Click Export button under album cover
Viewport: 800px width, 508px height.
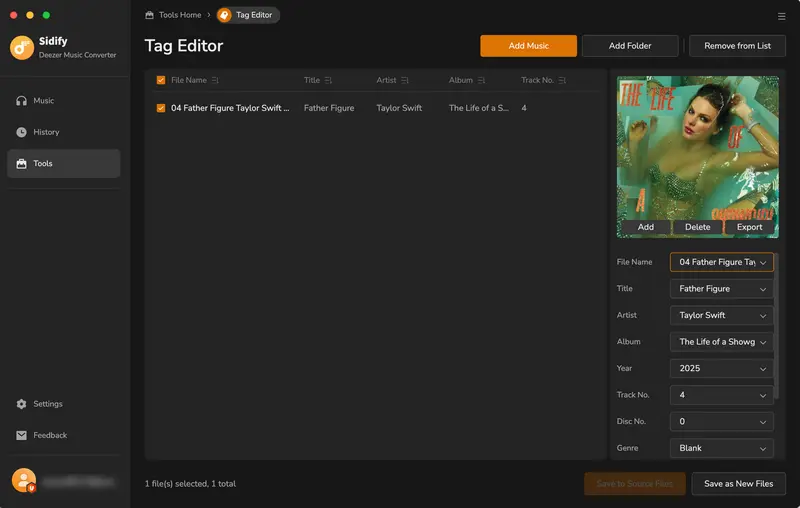pyautogui.click(x=749, y=227)
